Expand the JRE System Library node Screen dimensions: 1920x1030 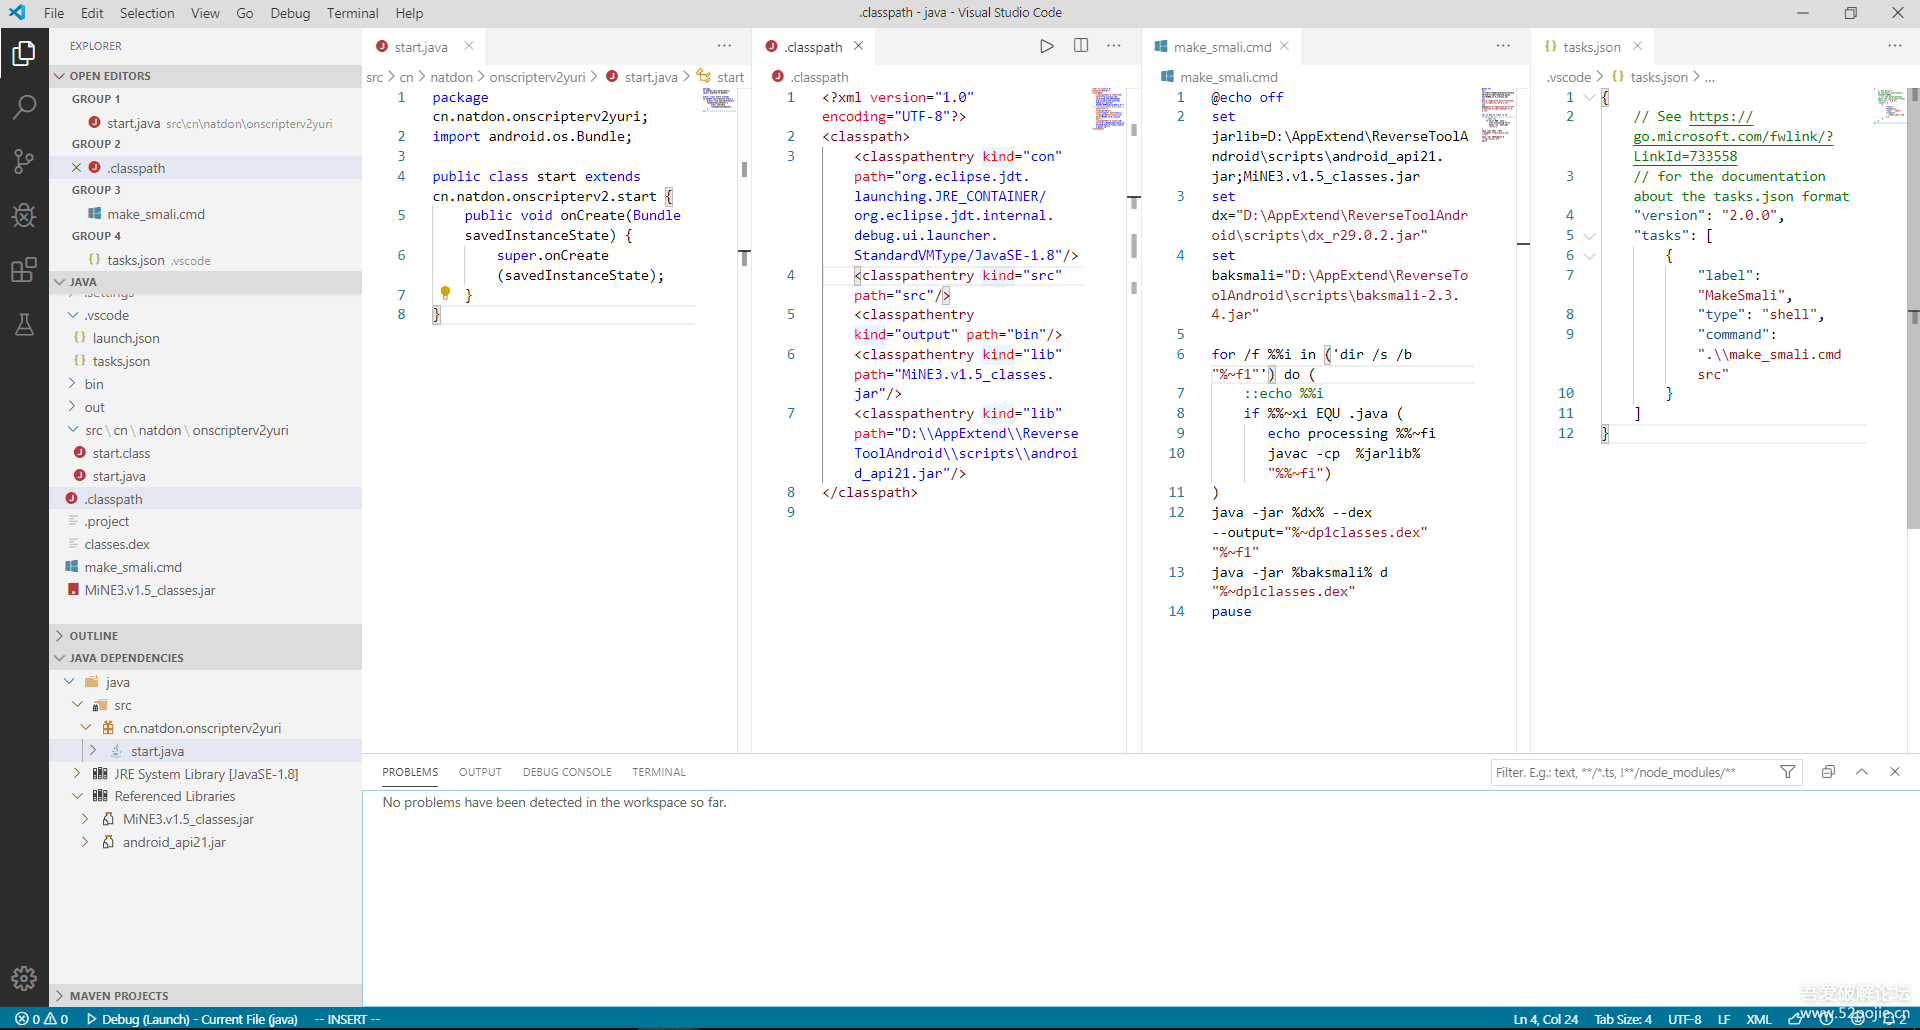pos(77,774)
